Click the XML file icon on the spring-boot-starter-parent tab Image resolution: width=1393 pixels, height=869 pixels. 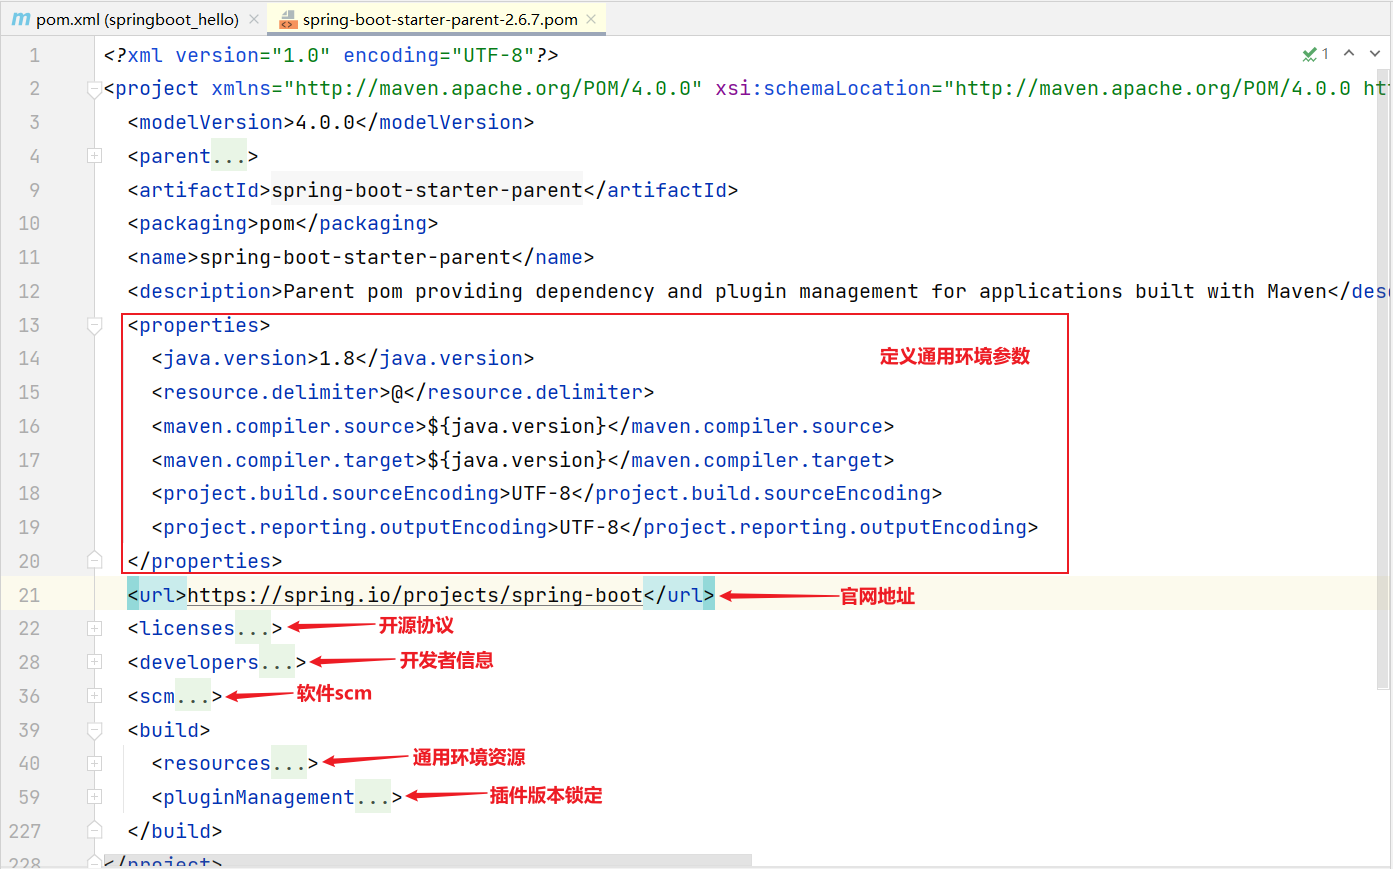pyautogui.click(x=288, y=19)
